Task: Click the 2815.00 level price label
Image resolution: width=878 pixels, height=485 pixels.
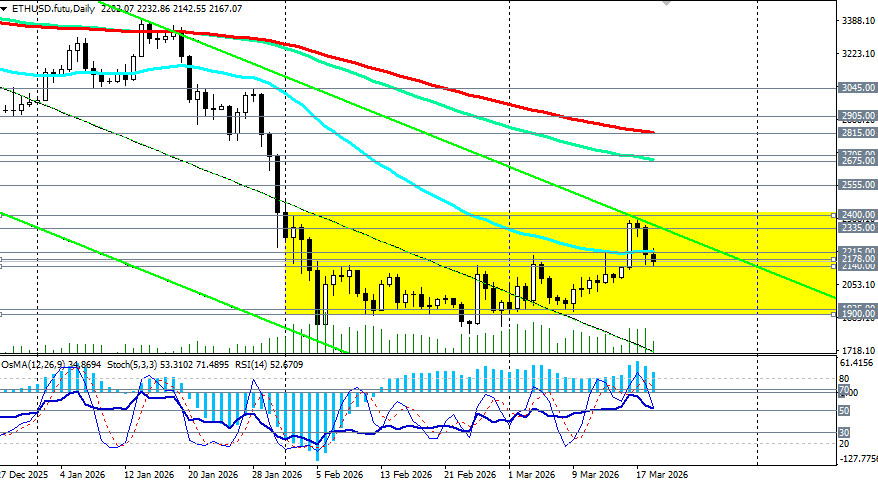Action: [858, 133]
